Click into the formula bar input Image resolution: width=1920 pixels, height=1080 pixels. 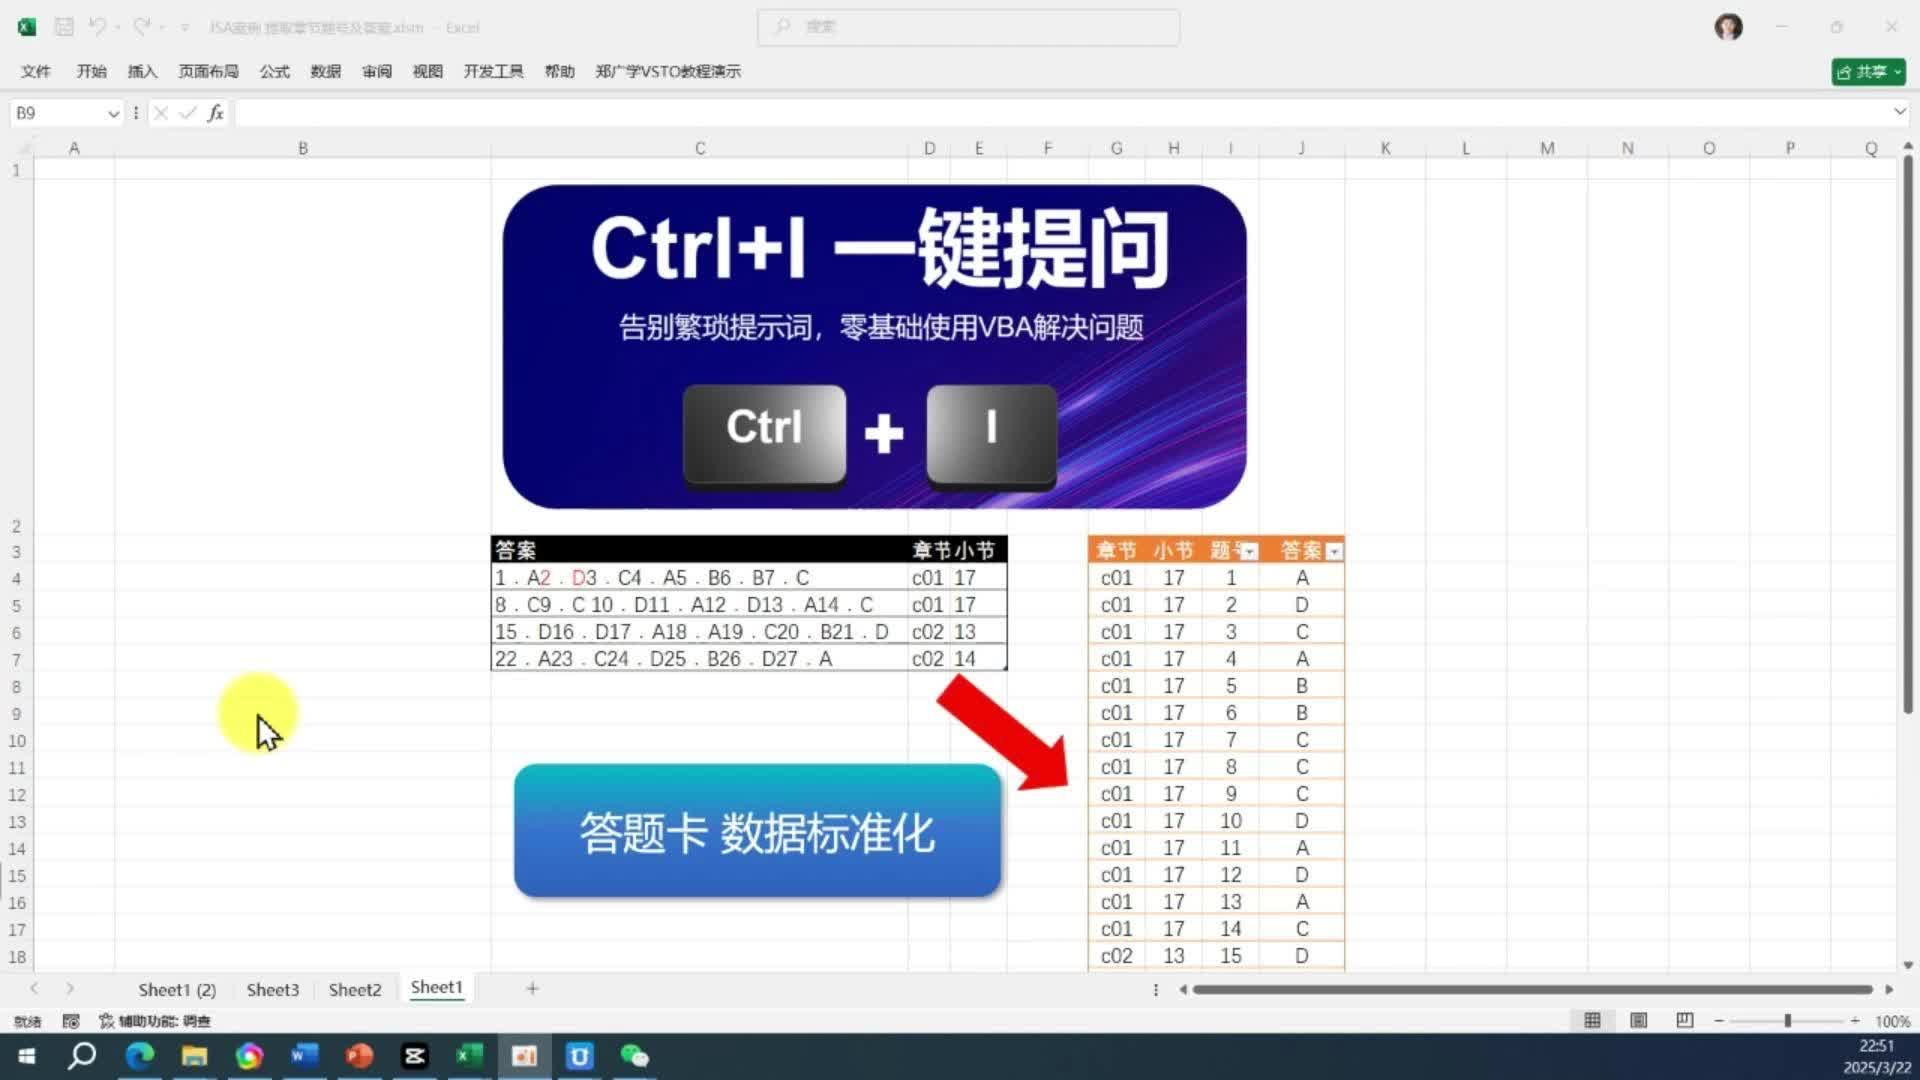pos(1000,113)
